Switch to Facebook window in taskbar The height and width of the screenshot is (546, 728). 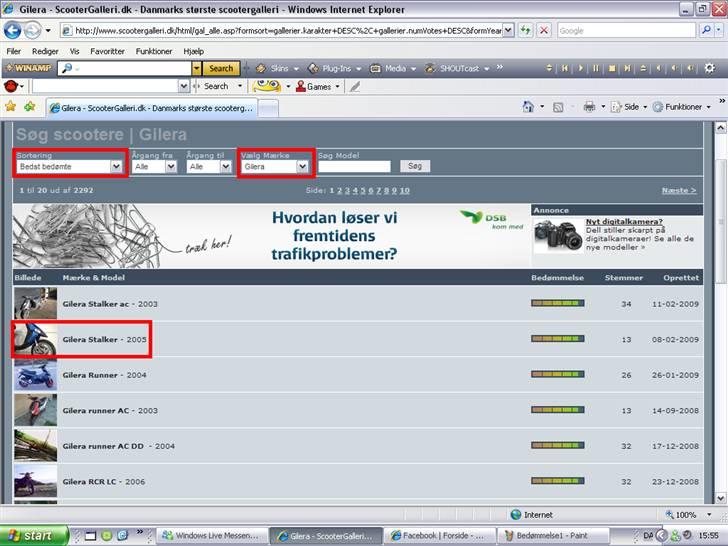coord(438,536)
